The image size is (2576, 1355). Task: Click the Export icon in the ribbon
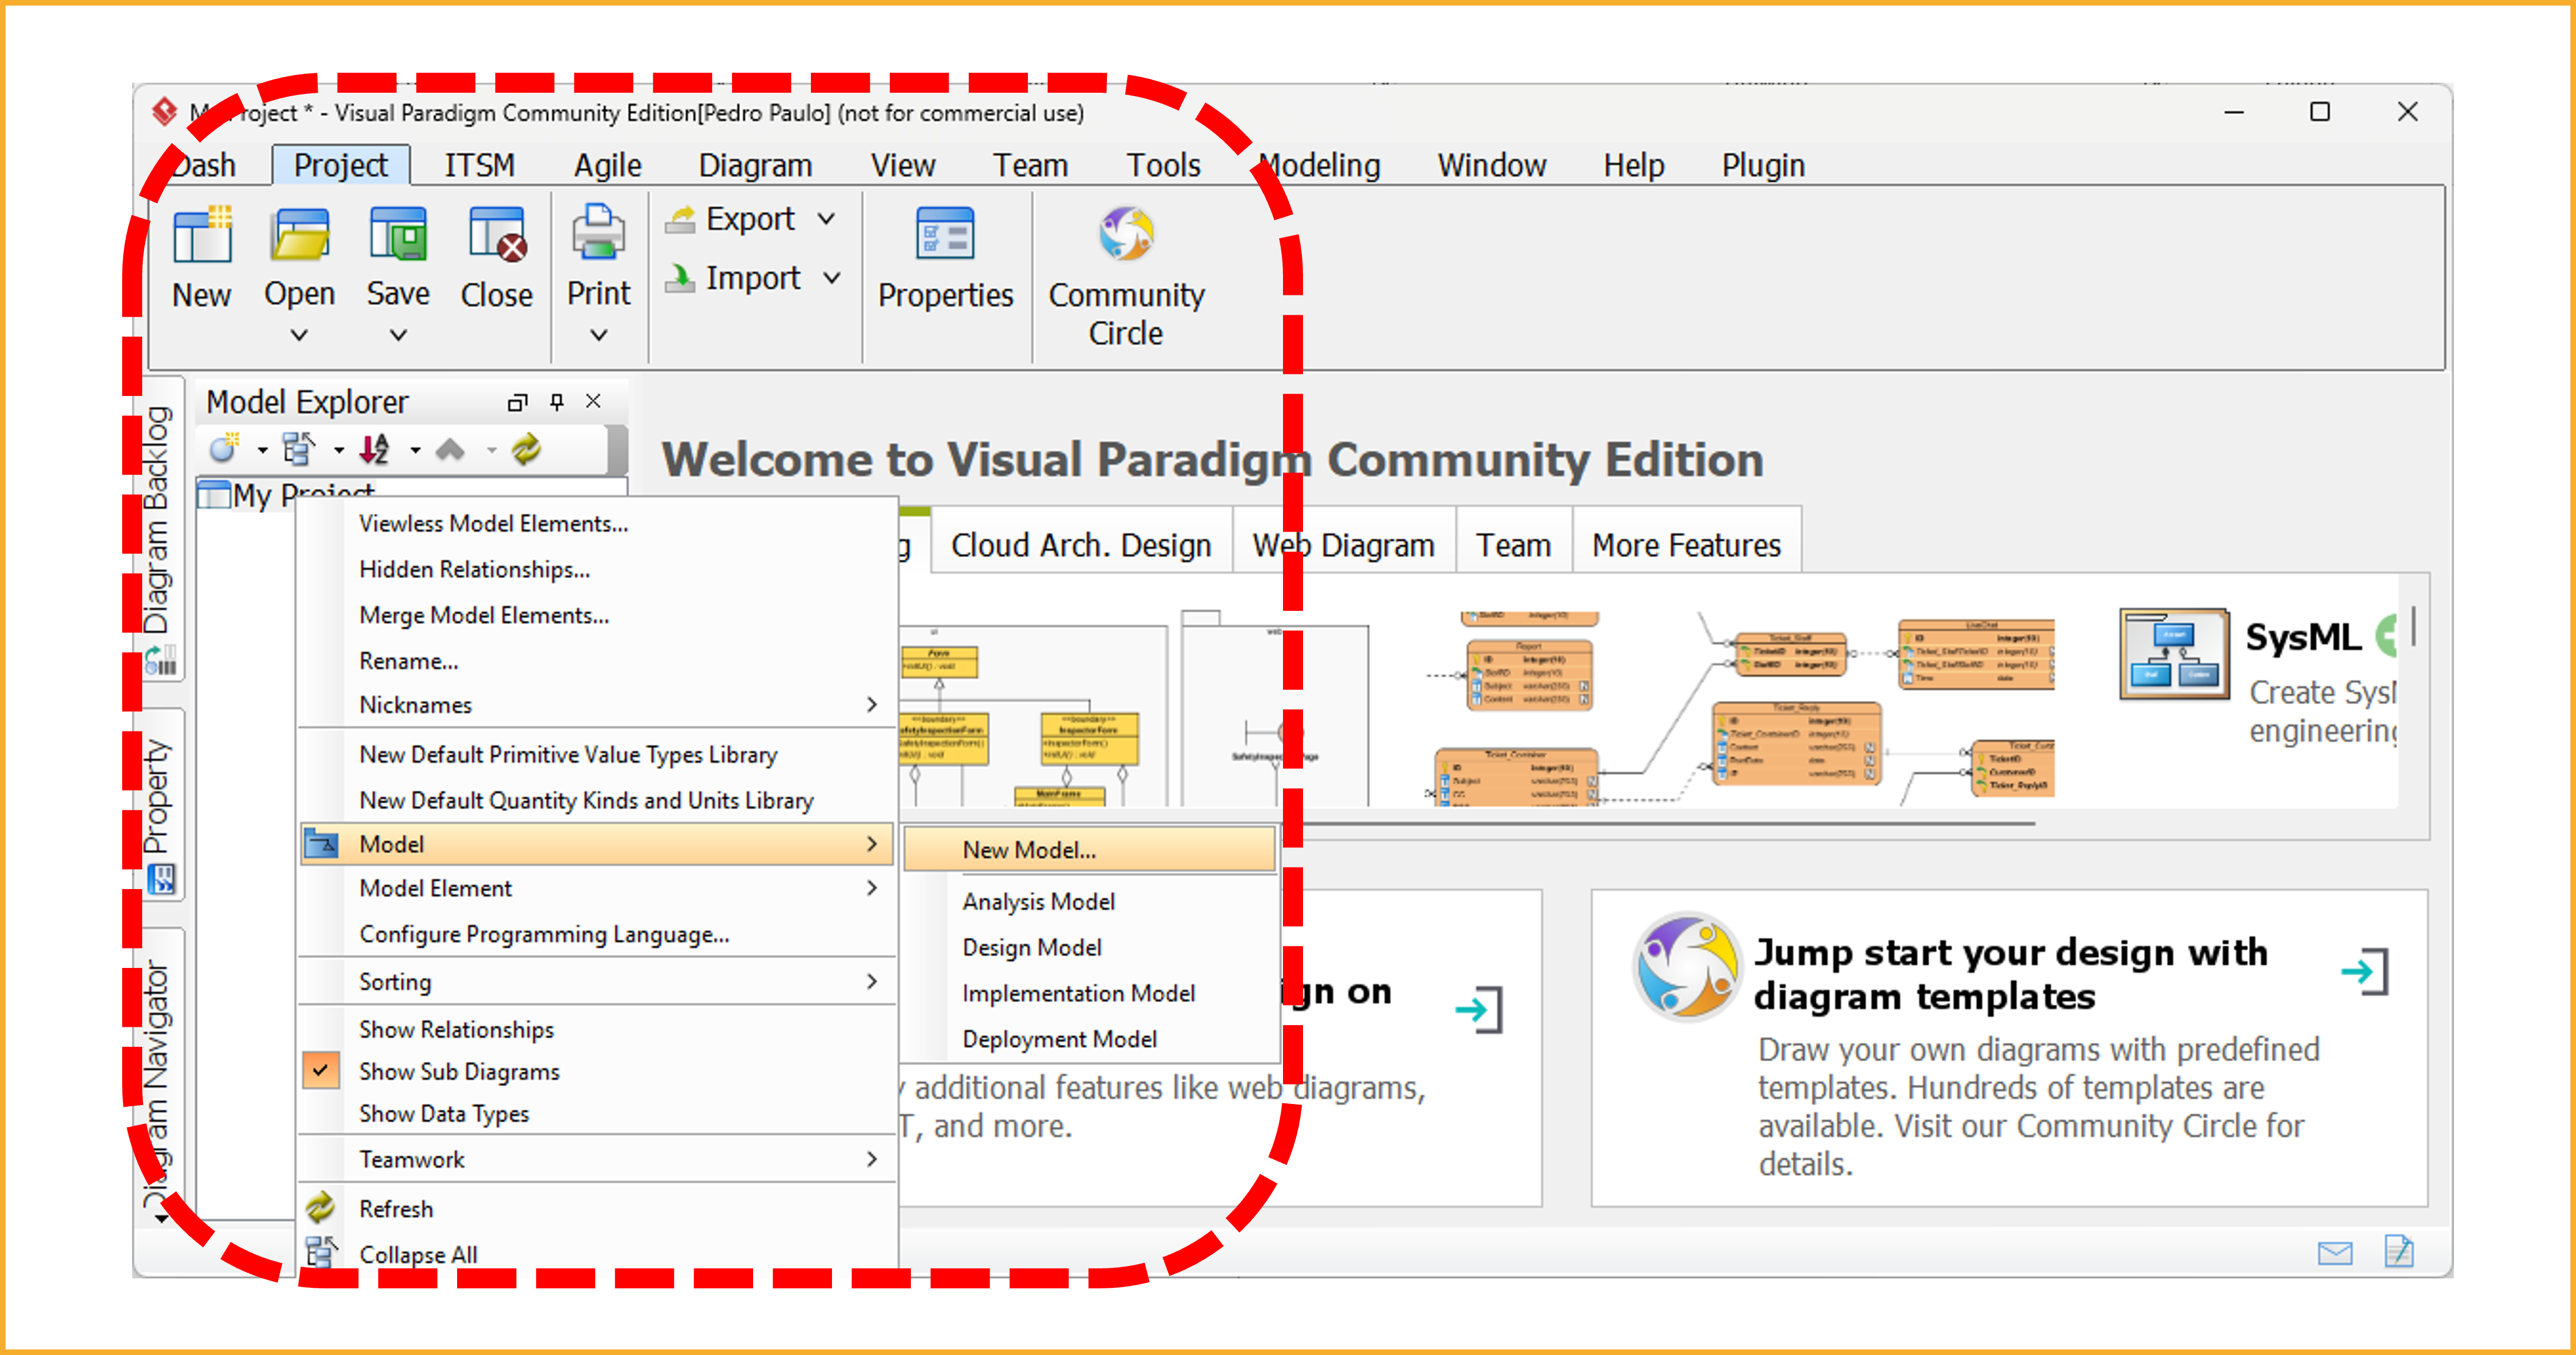681,219
